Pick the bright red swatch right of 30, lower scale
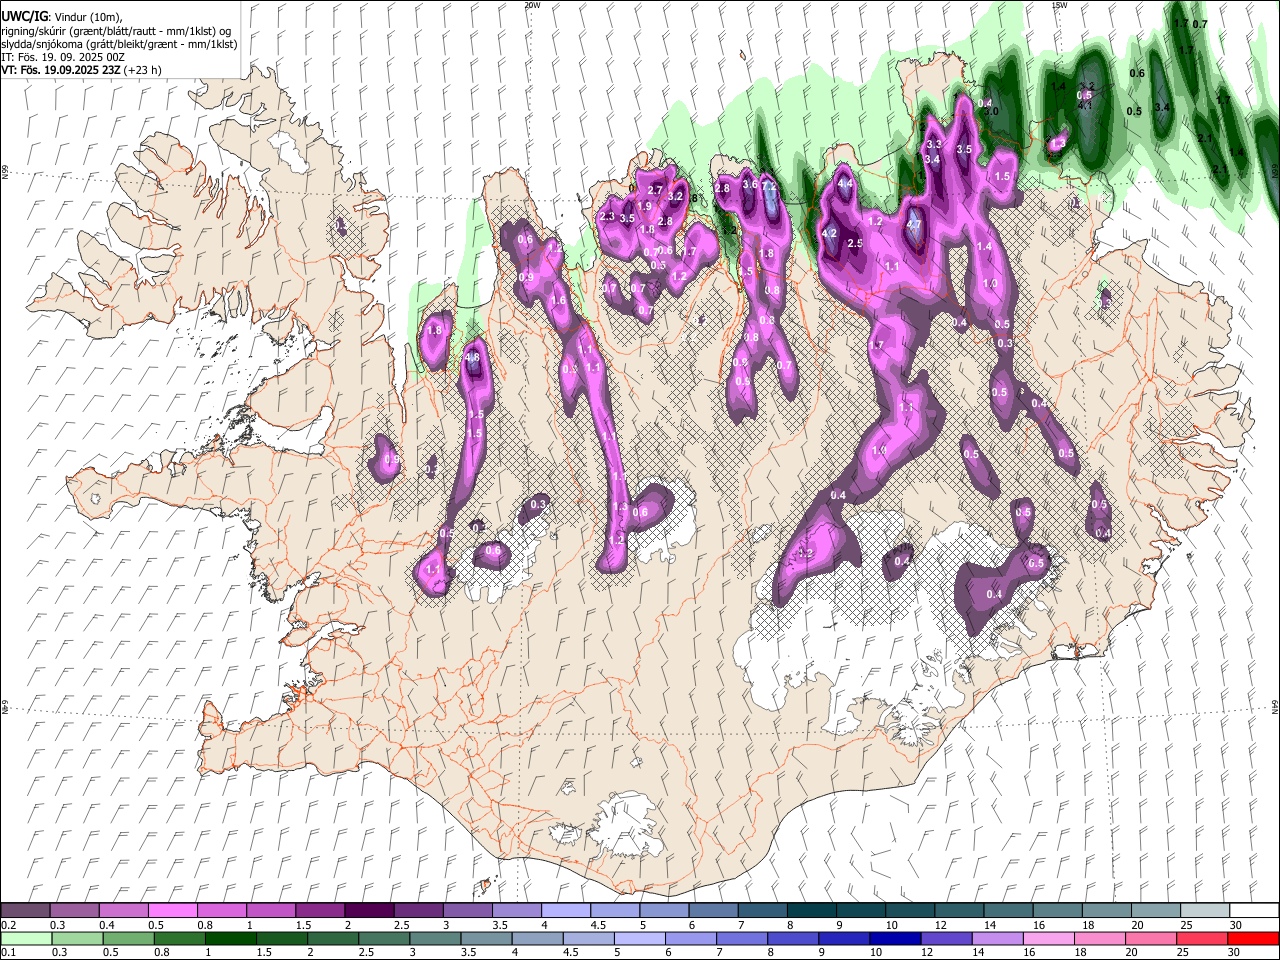Screen dimensions: 1280x960 pos(1252,939)
